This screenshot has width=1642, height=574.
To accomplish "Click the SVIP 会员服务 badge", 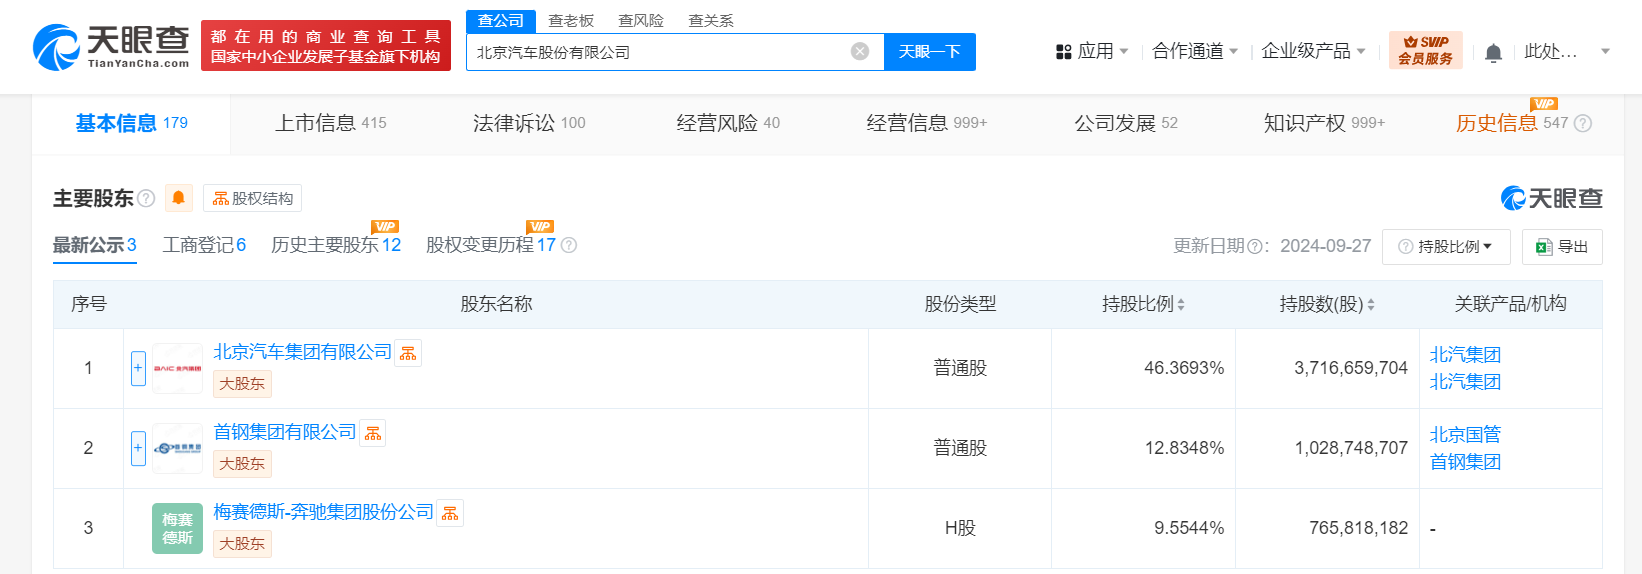I will [1425, 51].
